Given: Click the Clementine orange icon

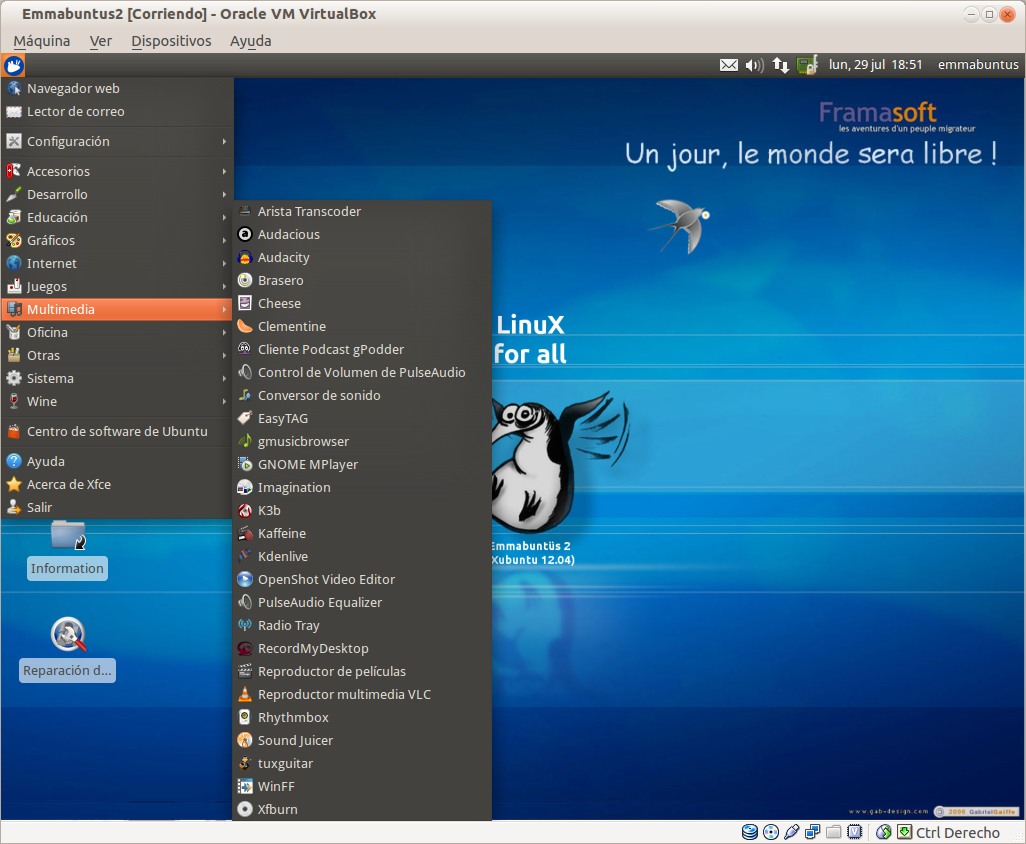Looking at the screenshot, I should [245, 326].
